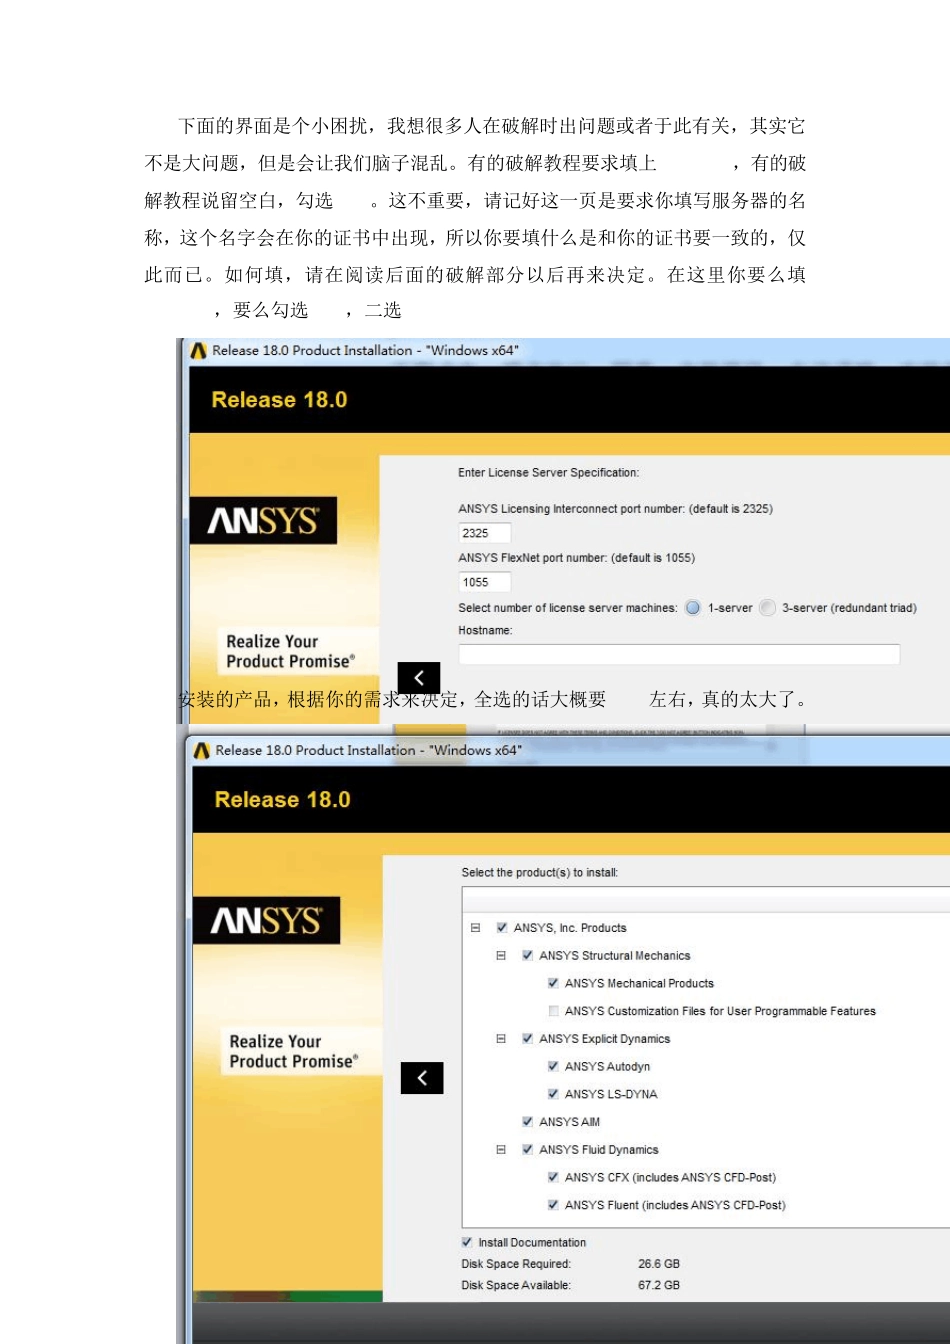Select the 3-server (redundant triad) option
The height and width of the screenshot is (1344, 950).
pyautogui.click(x=767, y=608)
